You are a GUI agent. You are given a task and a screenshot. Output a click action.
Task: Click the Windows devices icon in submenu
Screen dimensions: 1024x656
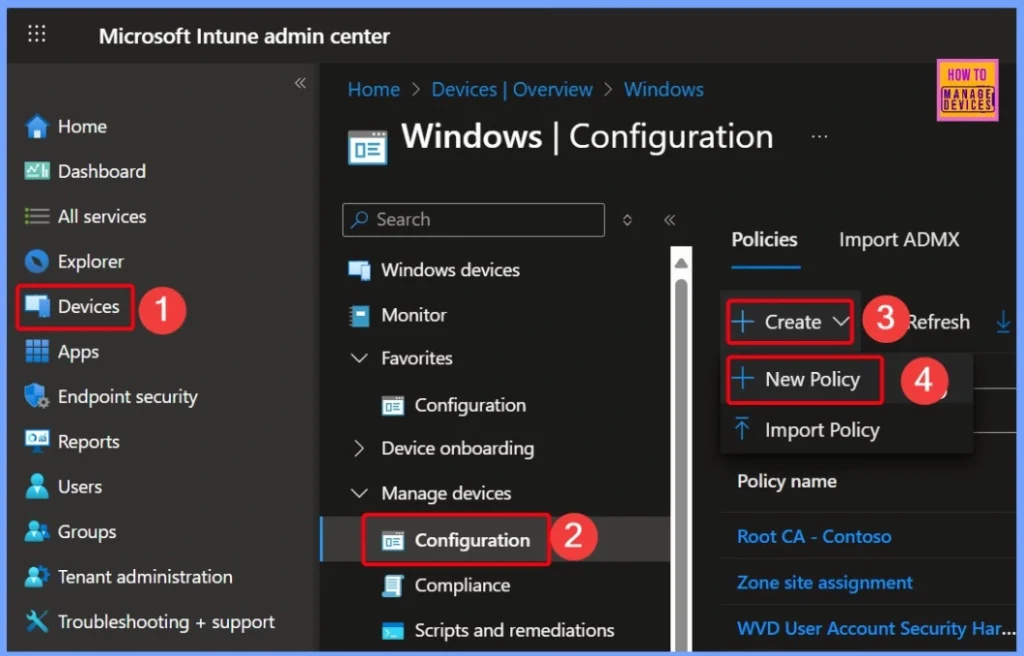tap(359, 270)
